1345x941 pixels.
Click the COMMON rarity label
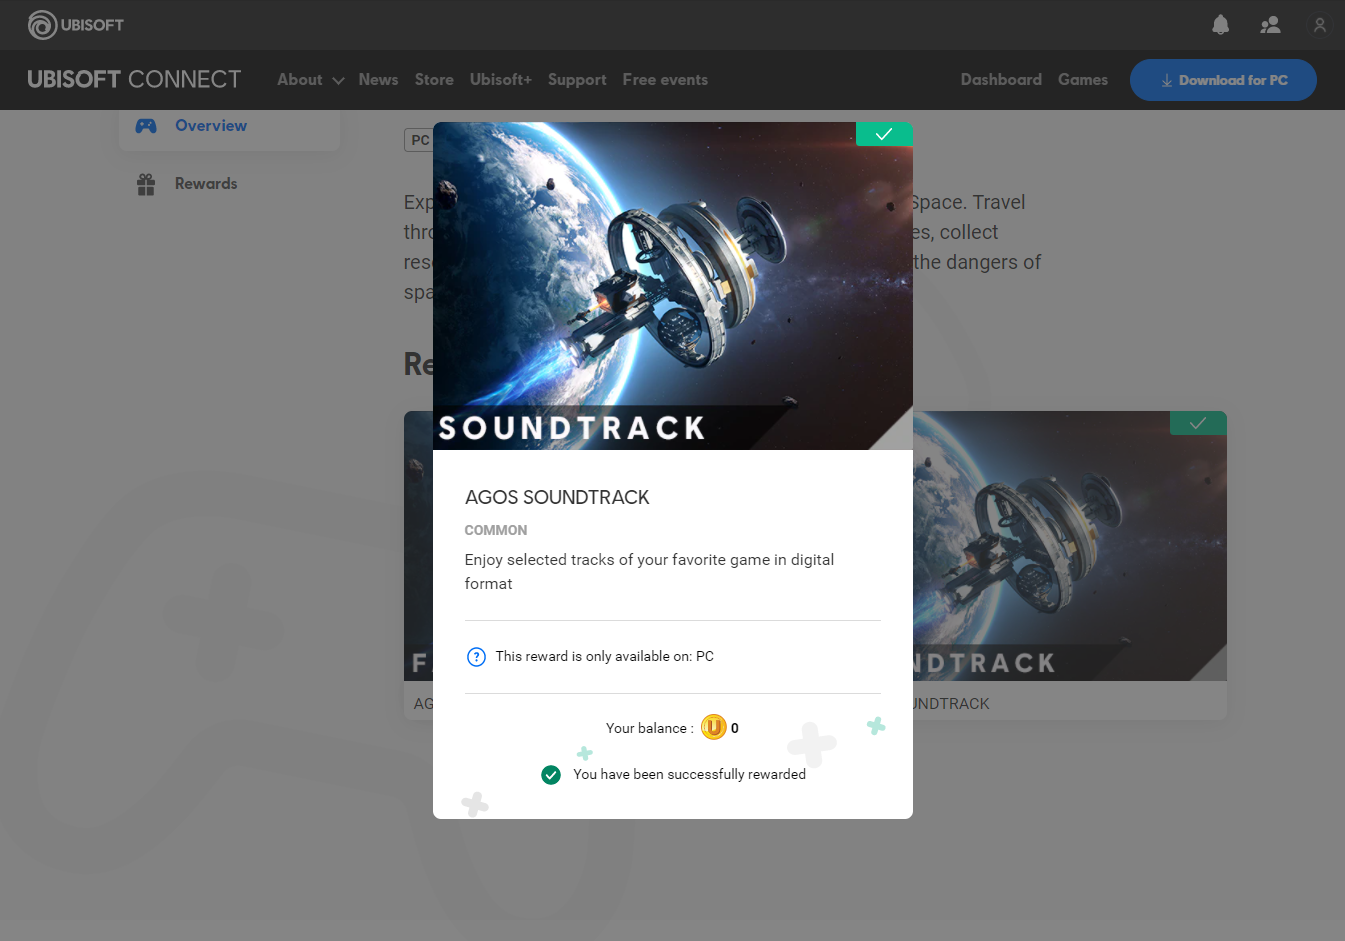pyautogui.click(x=496, y=530)
